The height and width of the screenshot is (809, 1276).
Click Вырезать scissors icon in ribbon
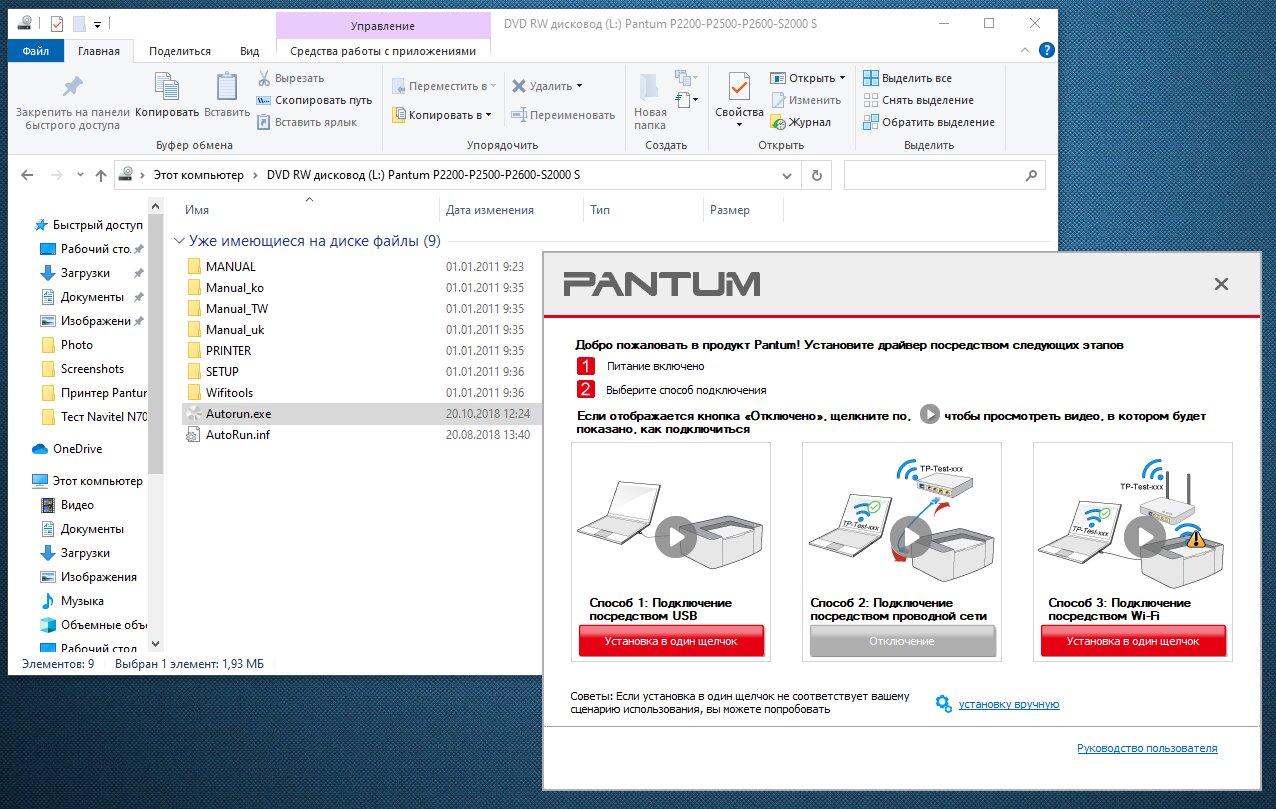click(x=264, y=78)
